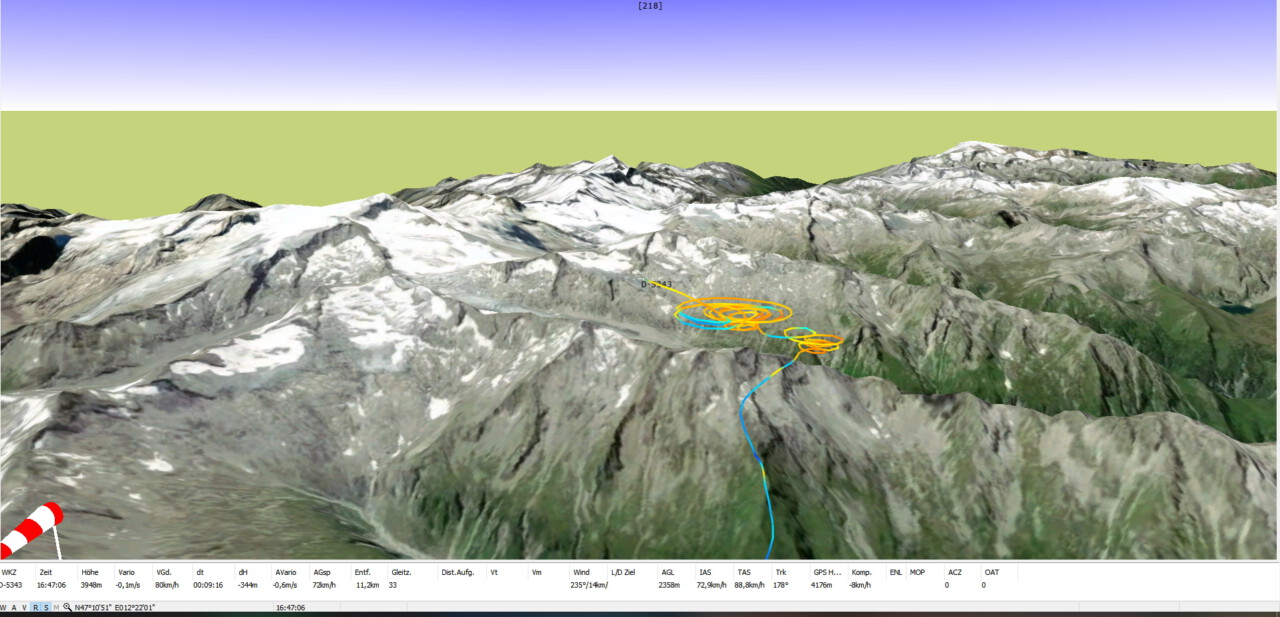1280x617 pixels.
Task: Click the IAS value 72,9km/h
Action: pos(713,585)
